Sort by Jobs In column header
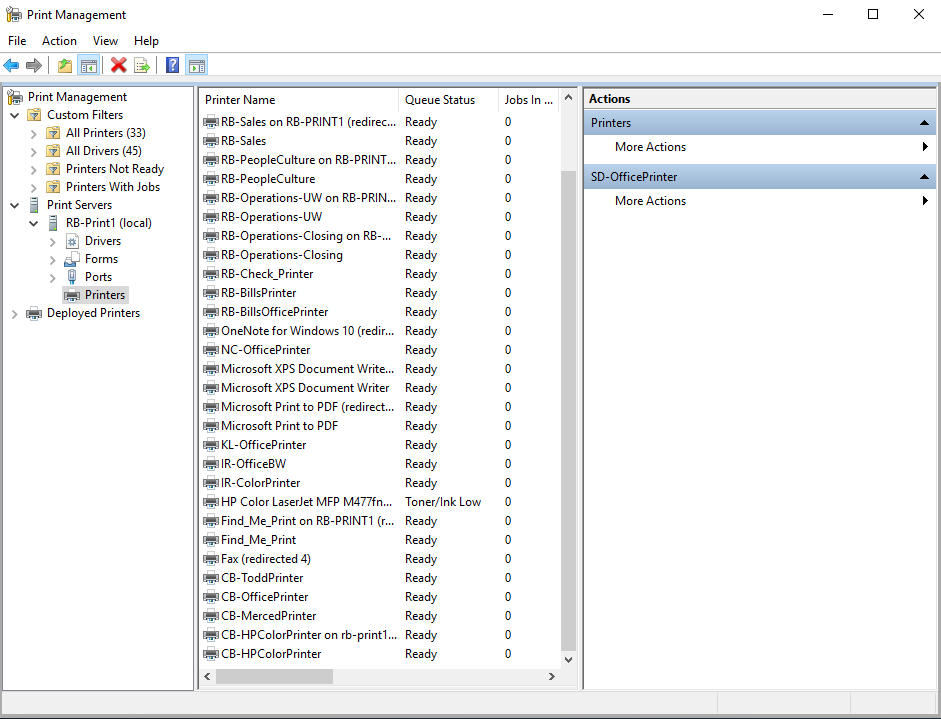Viewport: 941px width, 719px height. tap(528, 100)
